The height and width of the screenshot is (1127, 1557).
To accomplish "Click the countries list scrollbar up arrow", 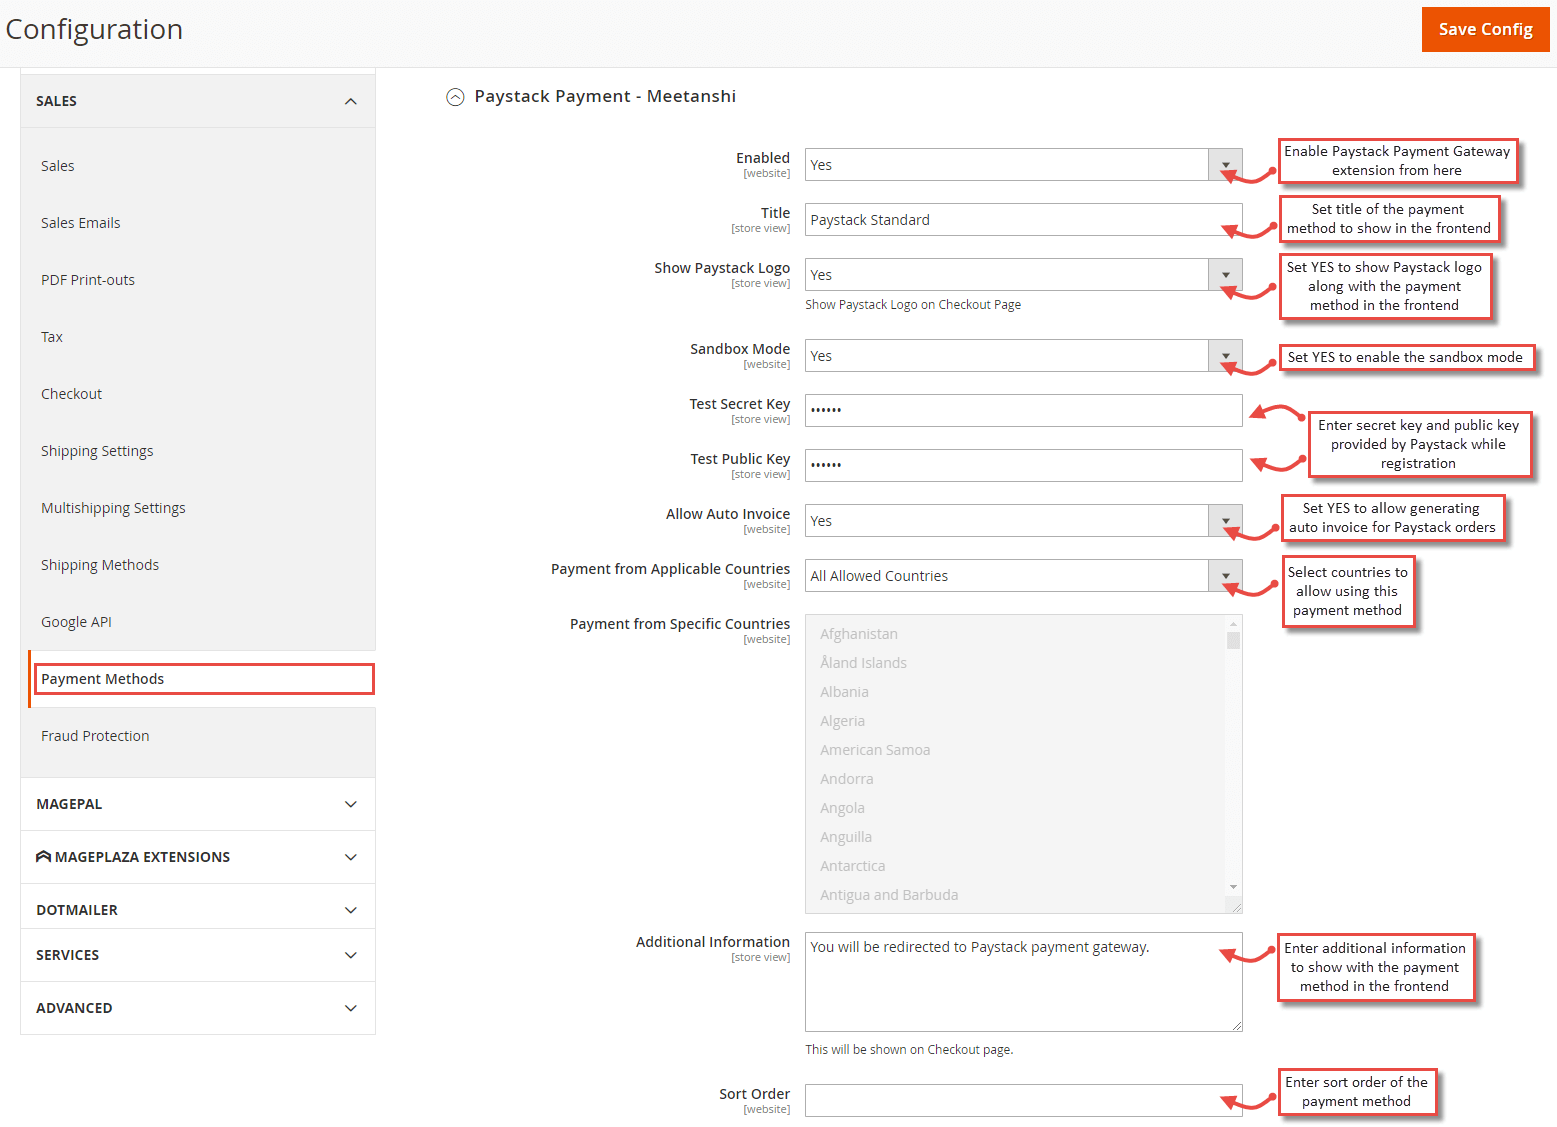I will pos(1233,623).
